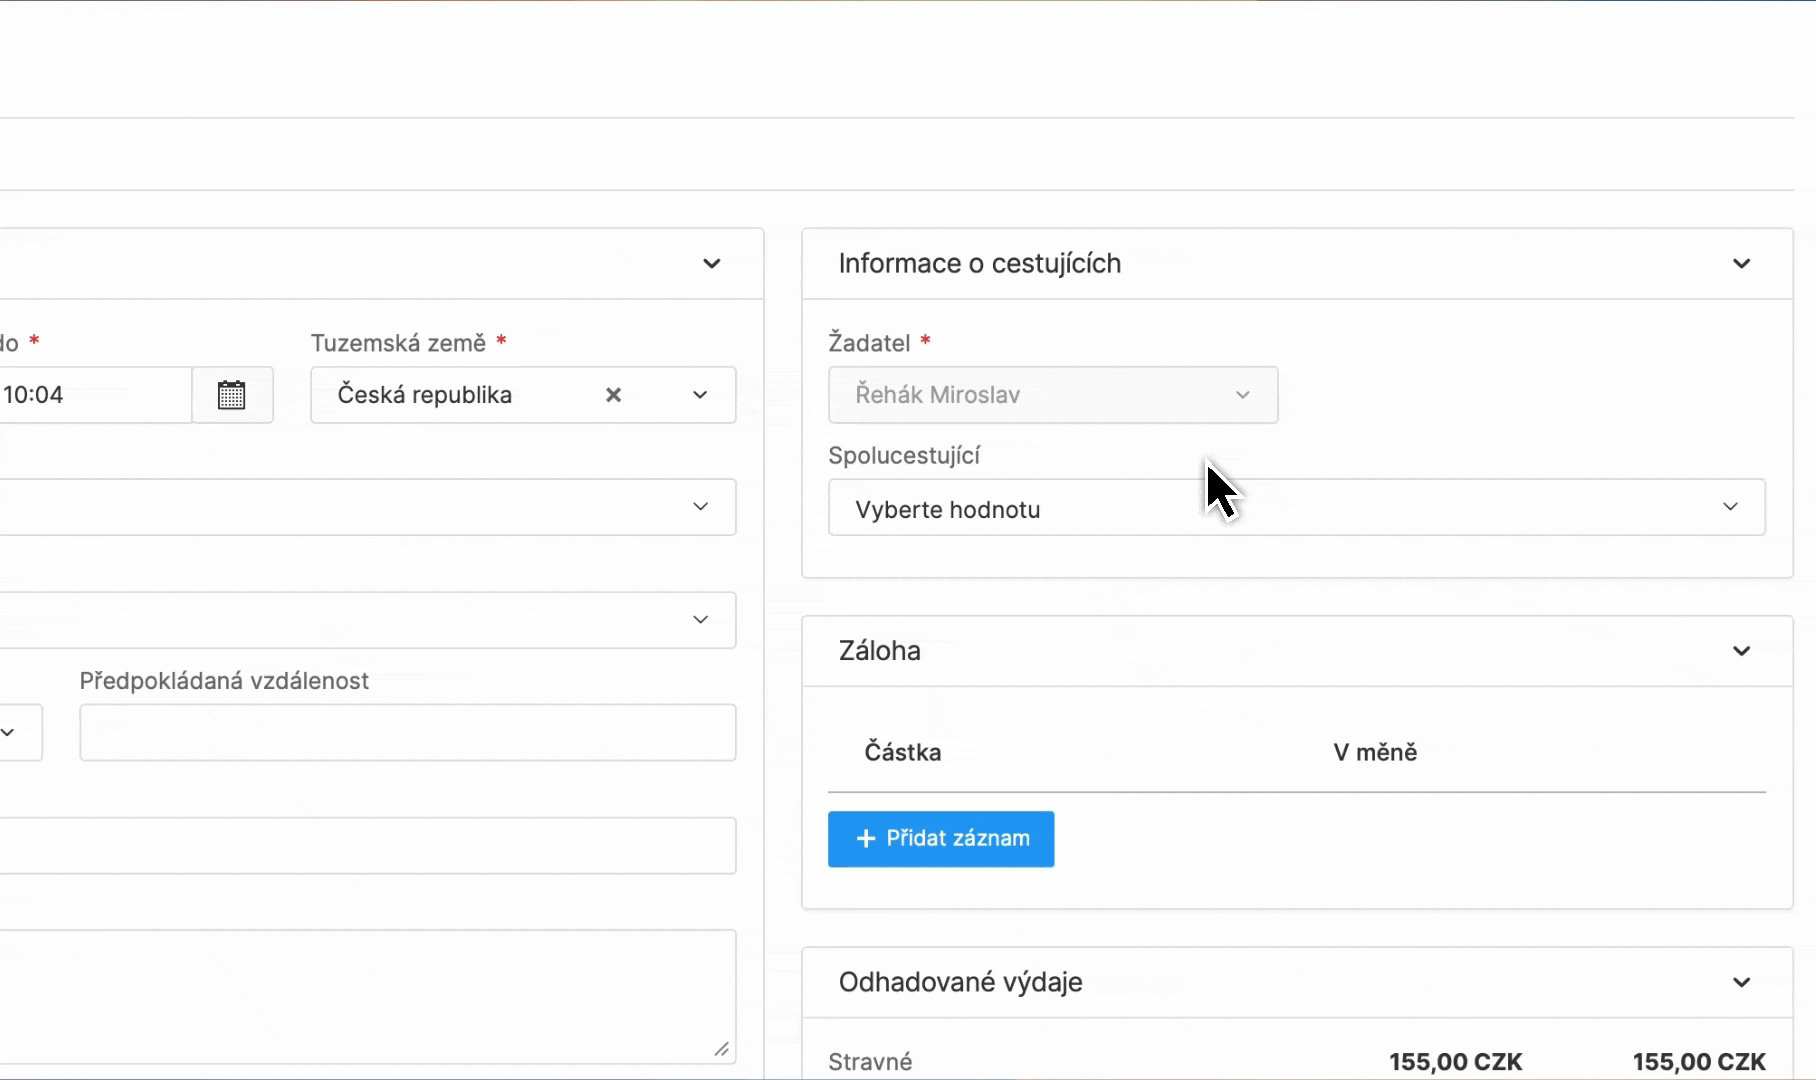Image resolution: width=1816 pixels, height=1080 pixels.
Task: Click the time field showing 10:04
Action: click(90, 394)
